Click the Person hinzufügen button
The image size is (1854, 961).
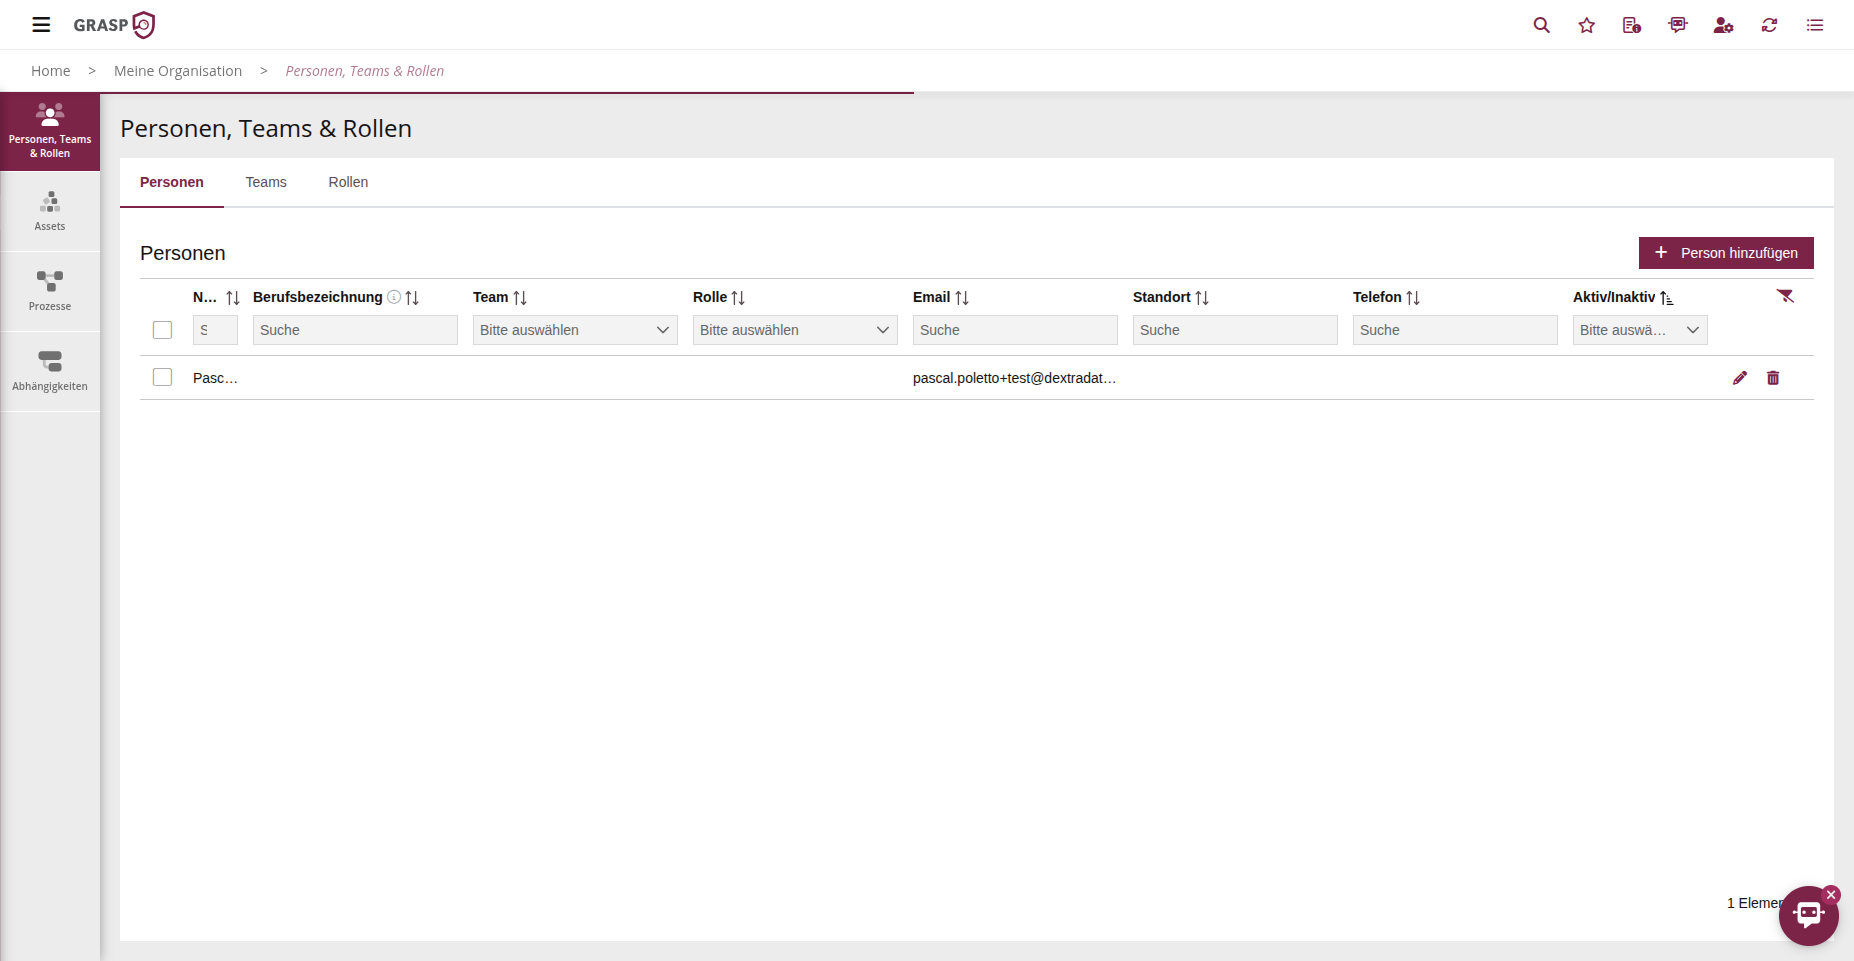tap(1725, 253)
